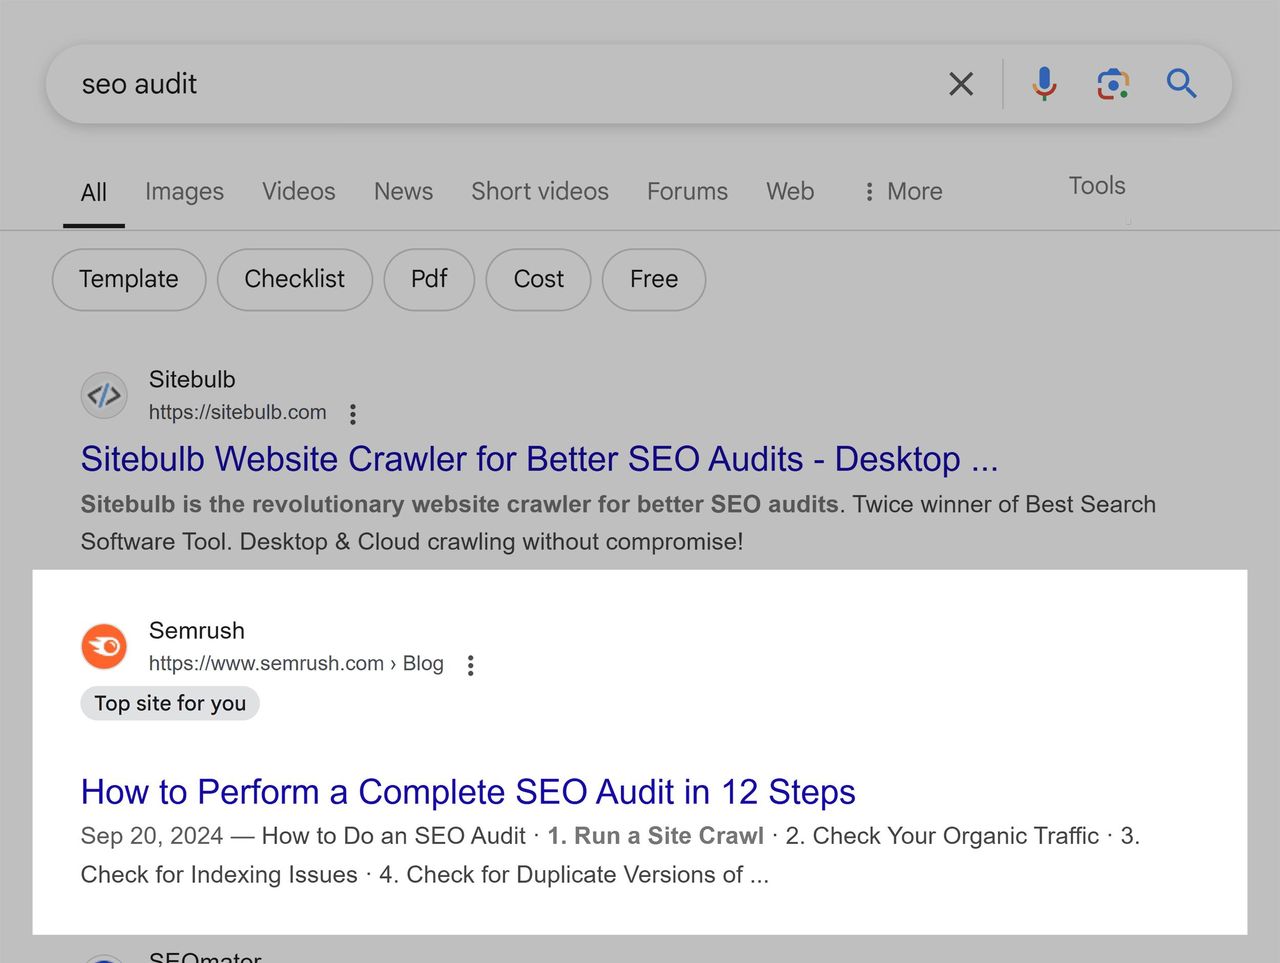Click the 'Top site for you' badge
Image resolution: width=1280 pixels, height=963 pixels.
[x=170, y=703]
